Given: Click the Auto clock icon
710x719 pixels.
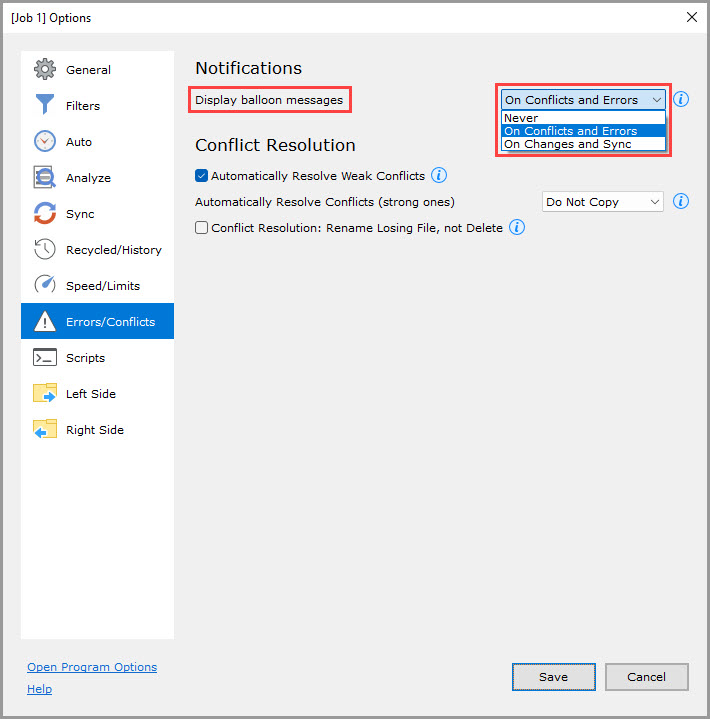Looking at the screenshot, I should coord(45,142).
